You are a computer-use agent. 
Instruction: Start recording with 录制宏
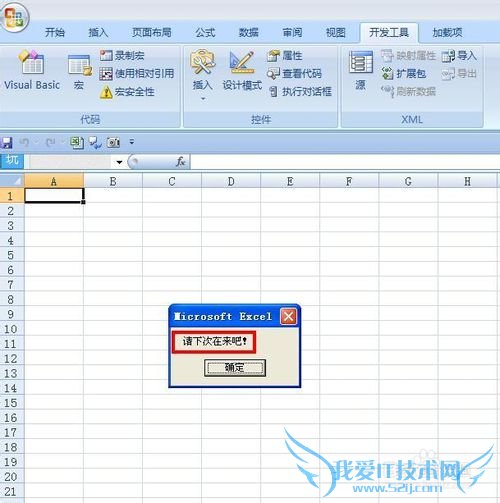[122, 55]
